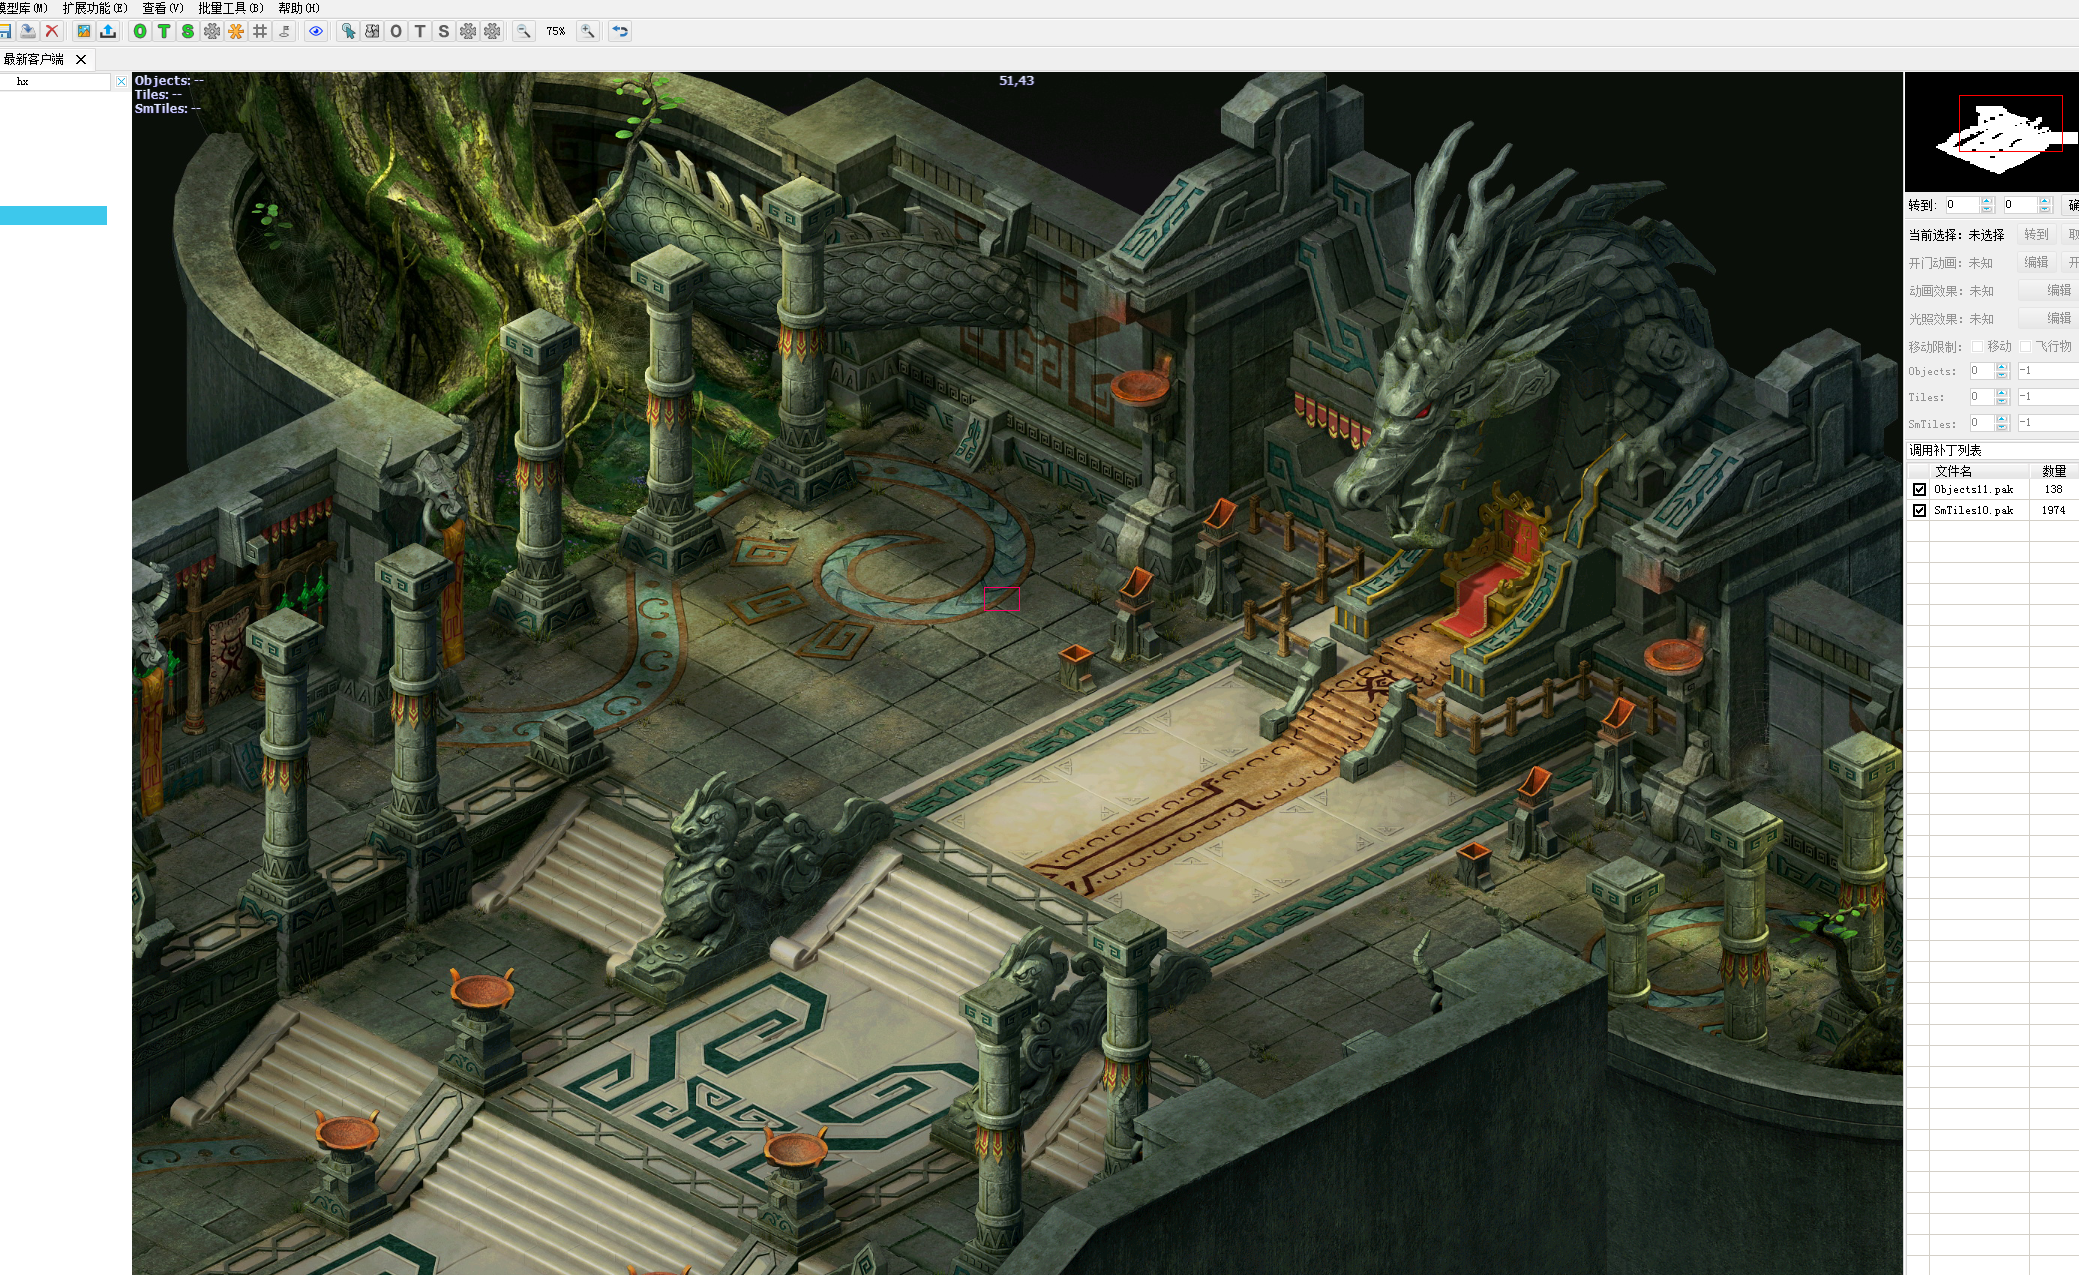
Task: Click the orange asterisk effect icon
Action: (236, 31)
